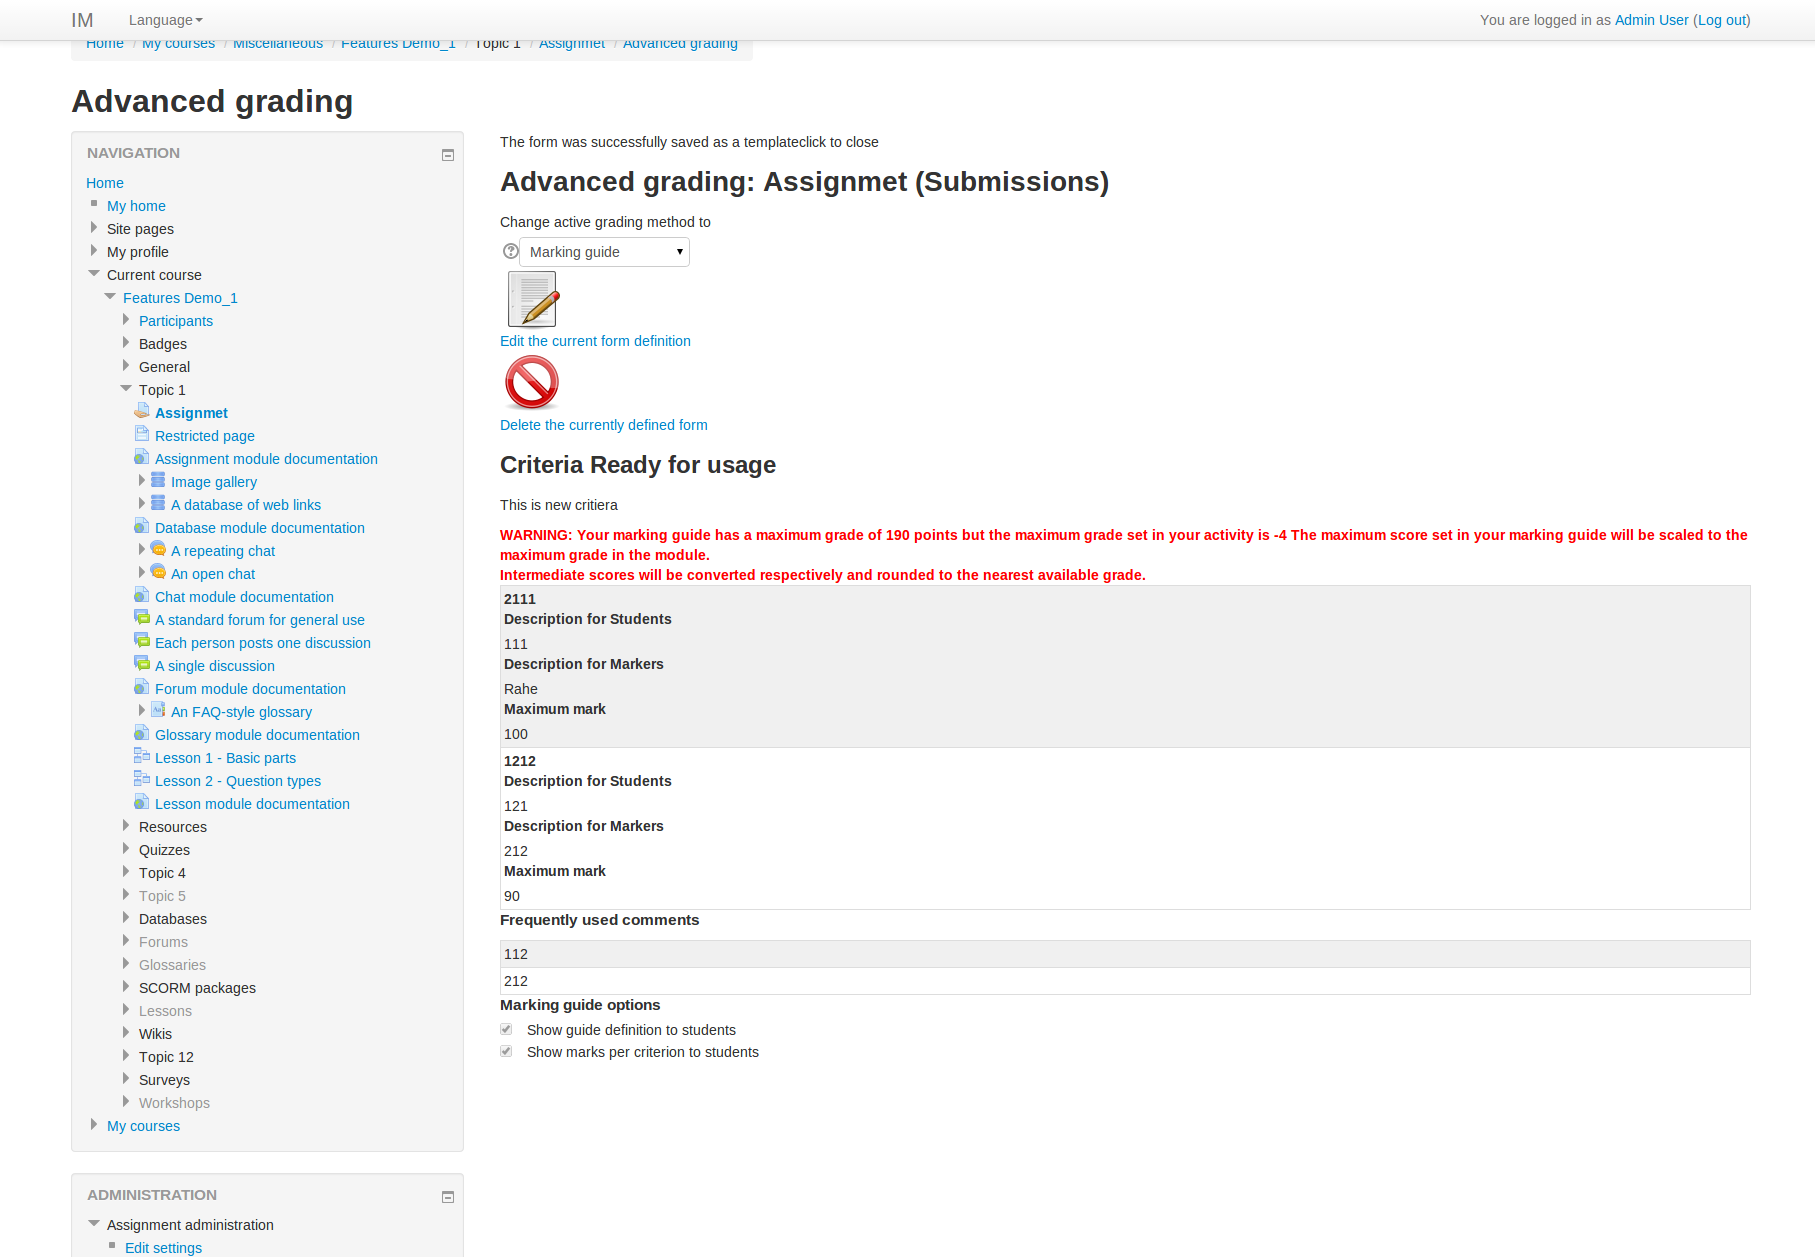This screenshot has height=1257, width=1815.
Task: Click Glossary module documentation icon
Action: (x=142, y=733)
